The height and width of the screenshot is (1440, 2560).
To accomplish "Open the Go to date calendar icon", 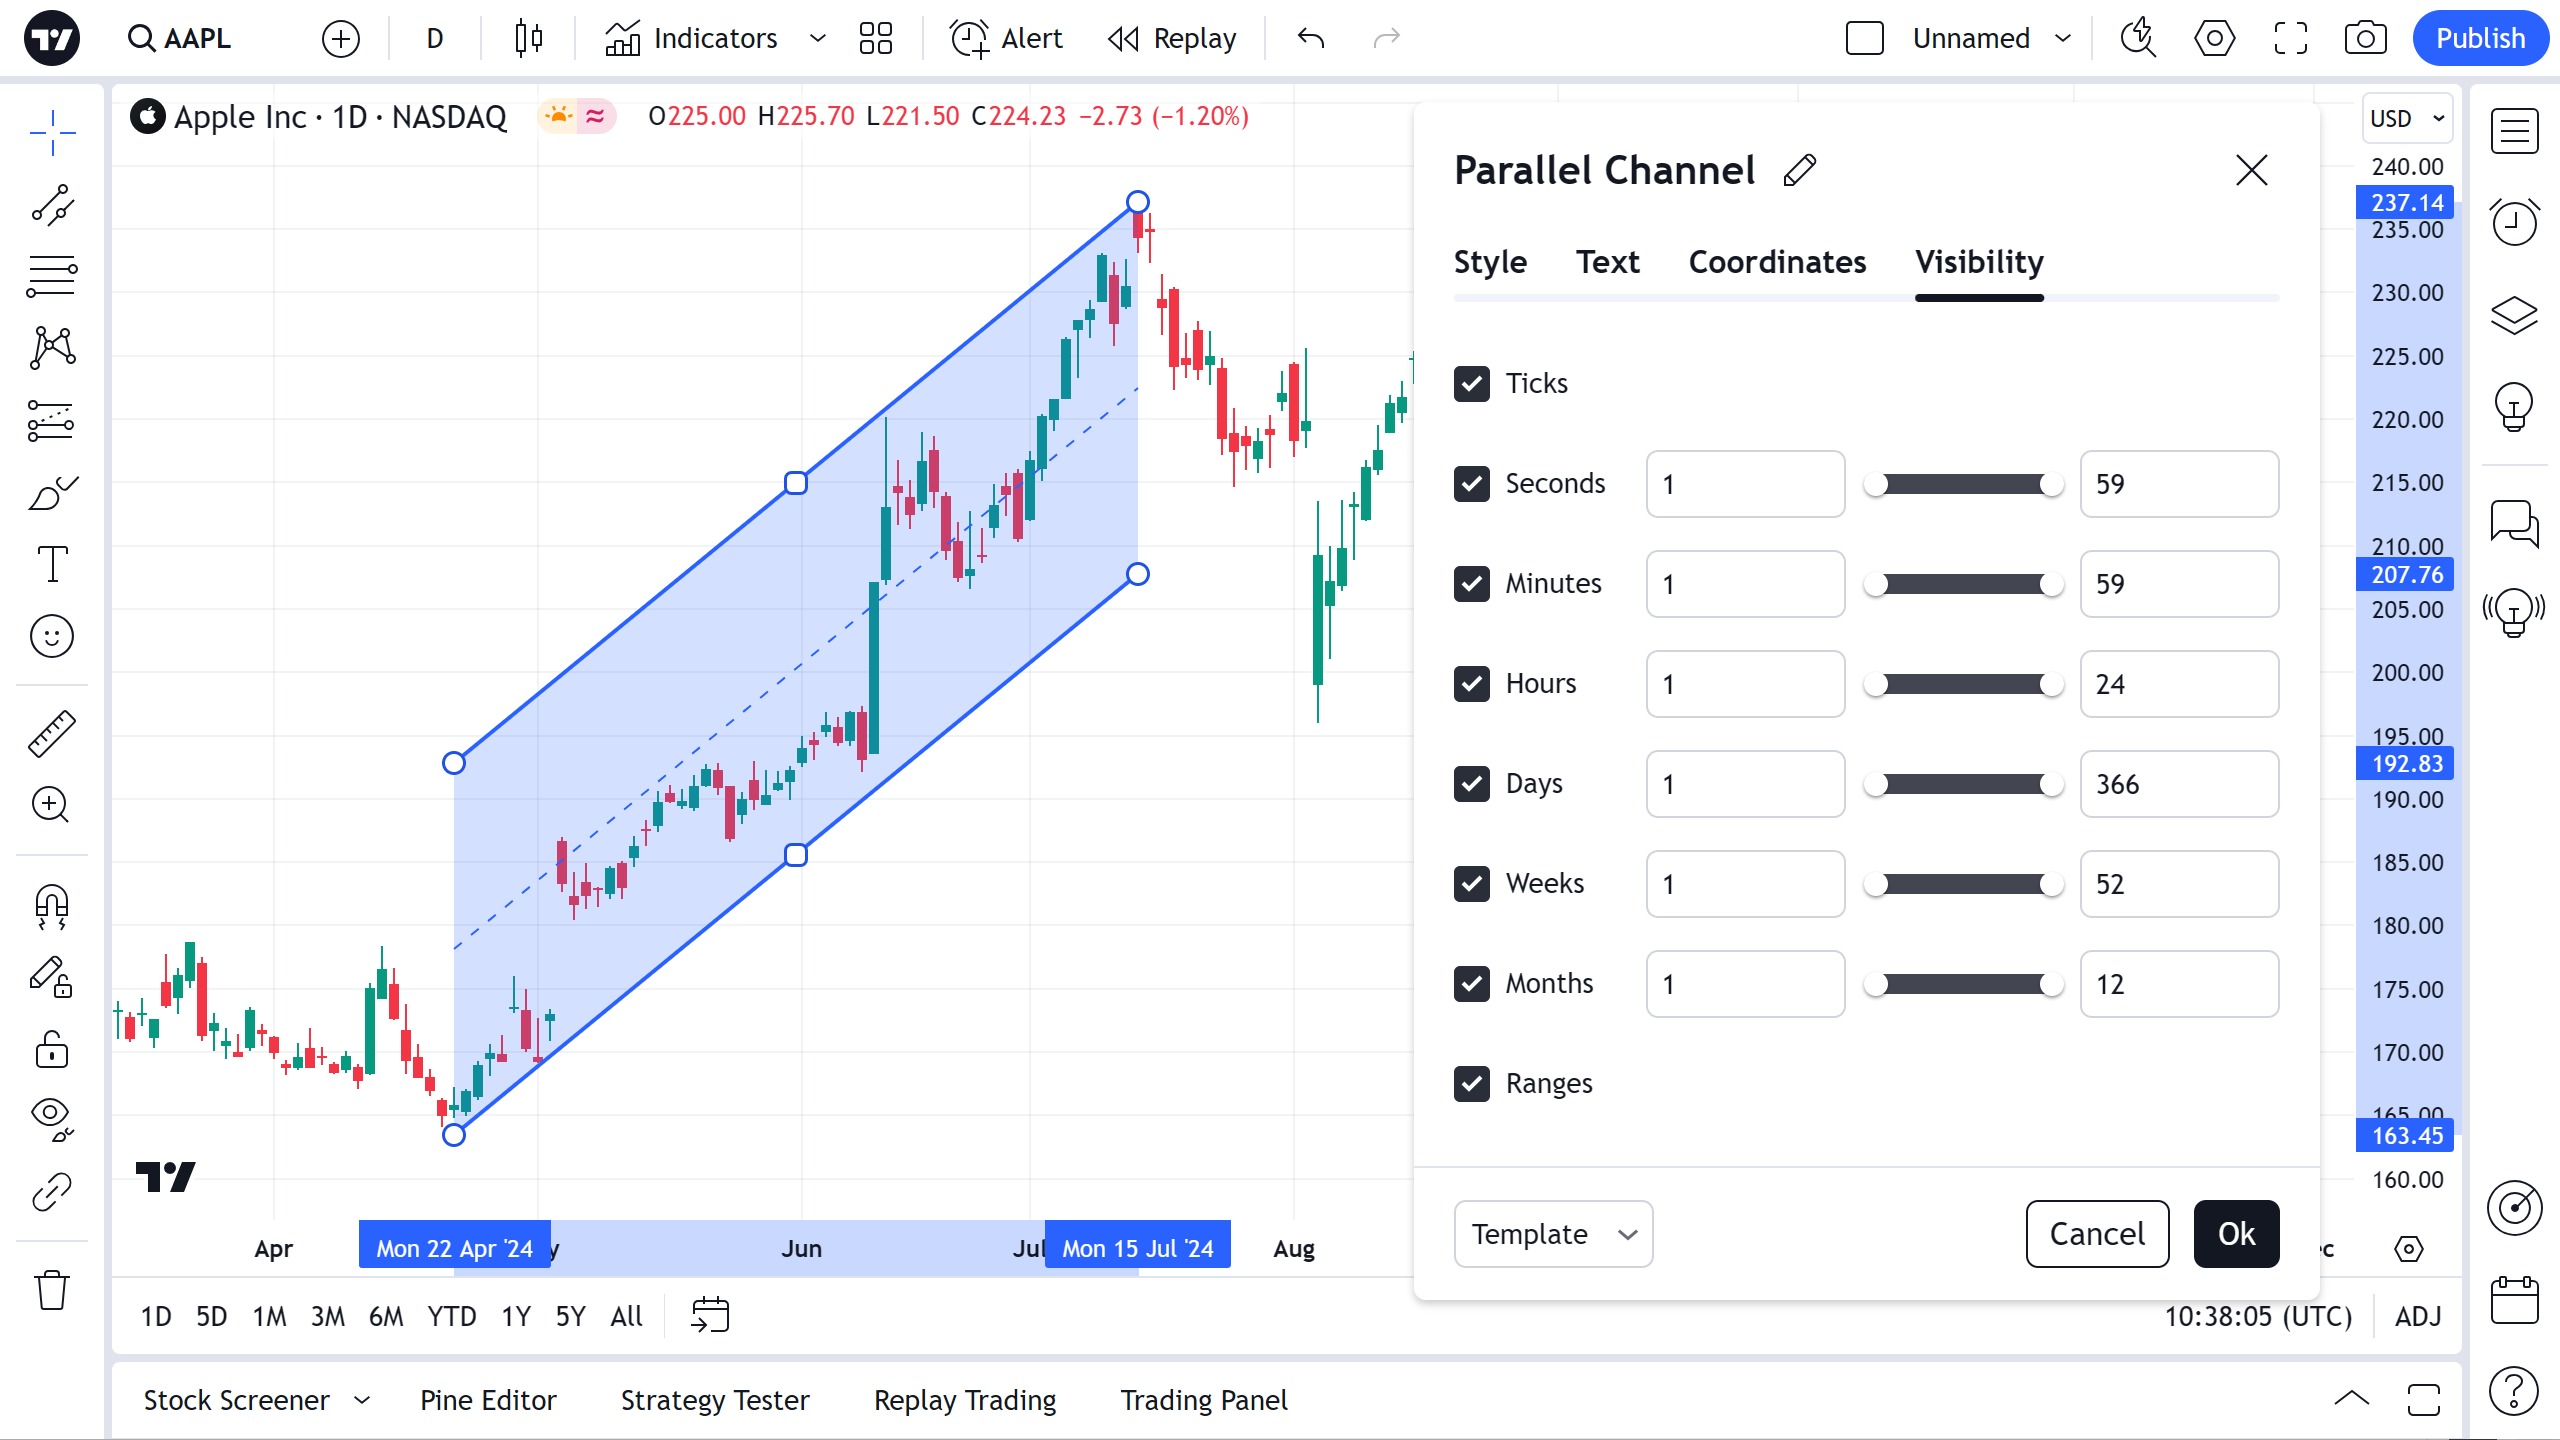I will (x=710, y=1315).
